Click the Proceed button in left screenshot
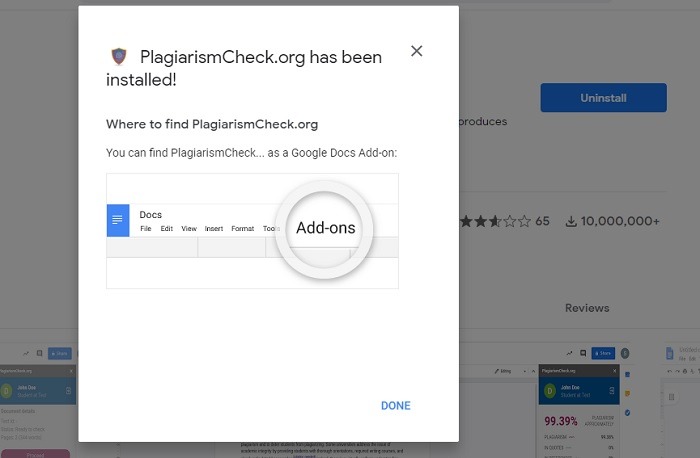 [x=35, y=454]
